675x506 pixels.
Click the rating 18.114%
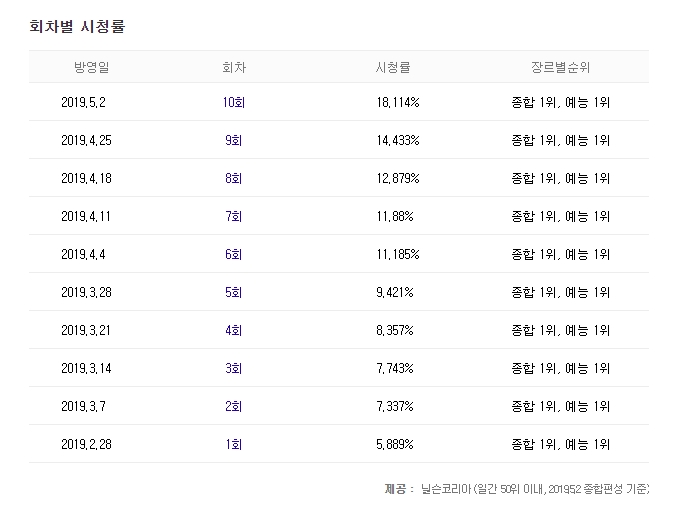pos(398,102)
